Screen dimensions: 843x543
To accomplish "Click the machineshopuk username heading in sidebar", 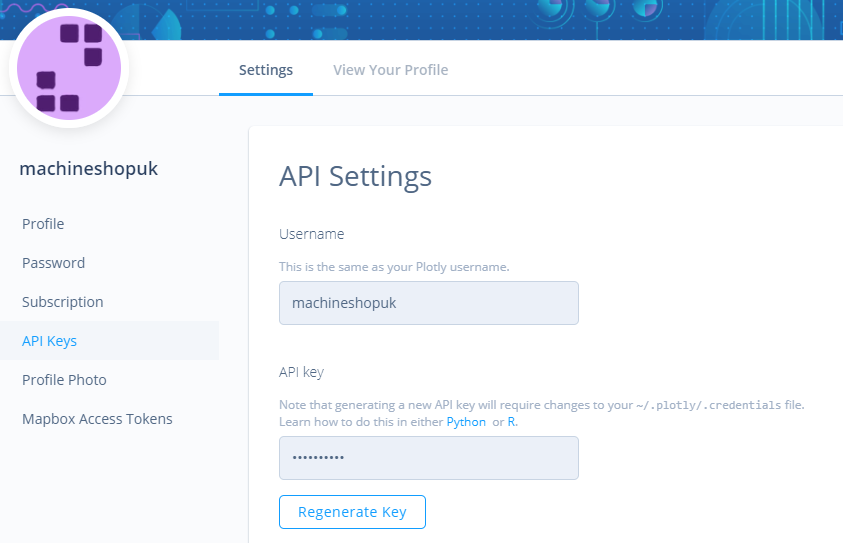I will coord(89,169).
